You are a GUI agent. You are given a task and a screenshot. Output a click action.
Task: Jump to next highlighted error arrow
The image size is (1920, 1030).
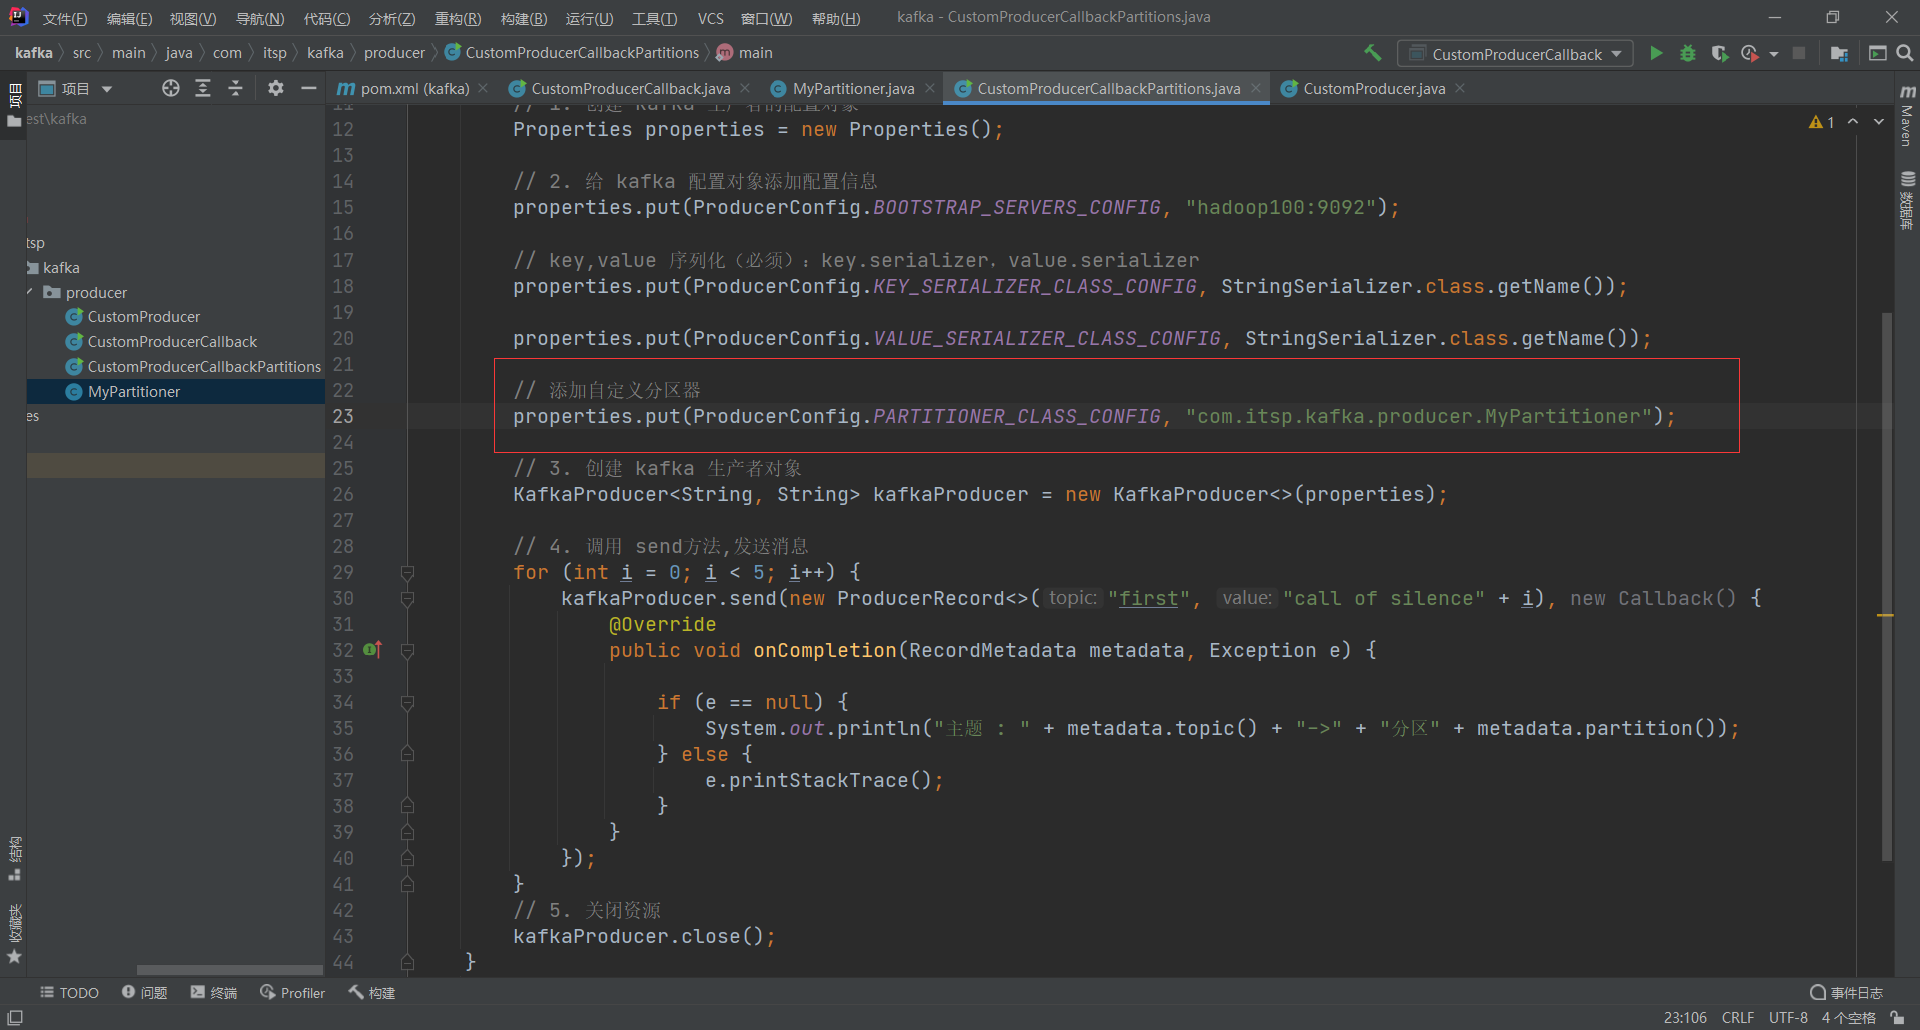point(1879,122)
